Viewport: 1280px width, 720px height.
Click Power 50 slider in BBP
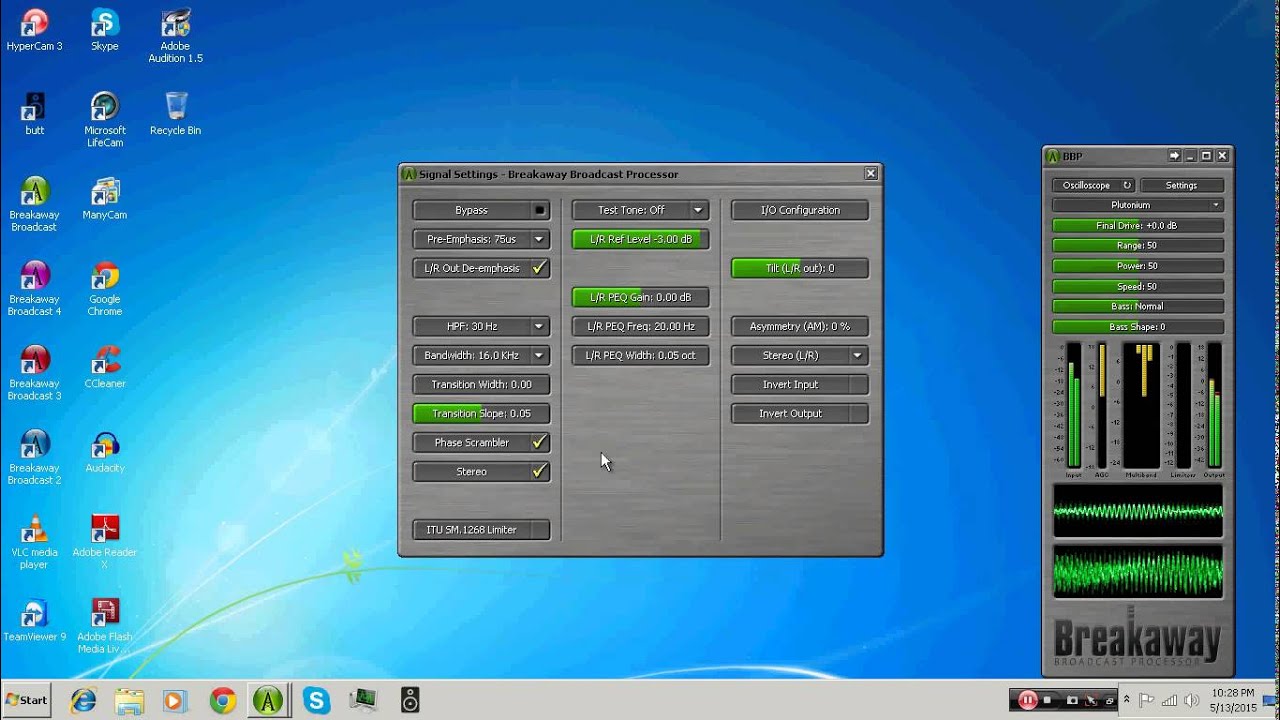click(x=1138, y=266)
